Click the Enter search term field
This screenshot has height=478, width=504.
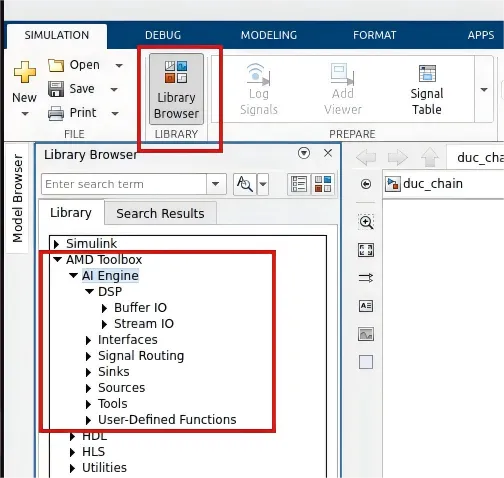124,184
